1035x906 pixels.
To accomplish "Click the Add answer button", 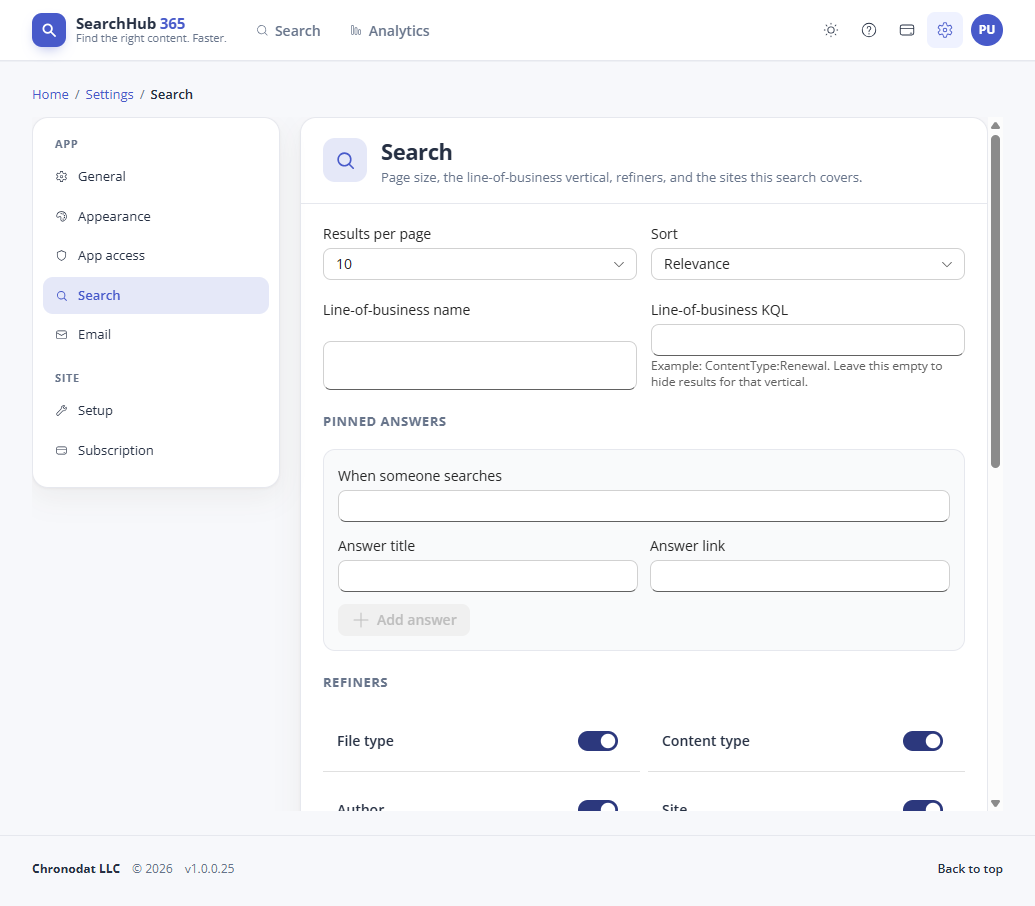I will 404,620.
